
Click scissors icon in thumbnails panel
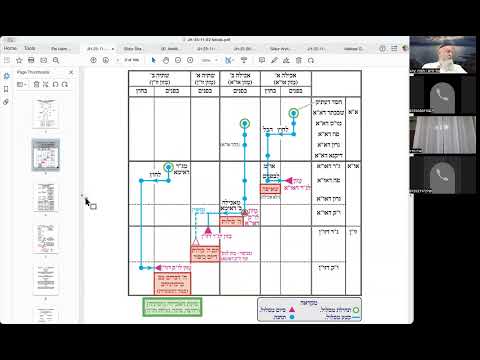tap(46, 85)
